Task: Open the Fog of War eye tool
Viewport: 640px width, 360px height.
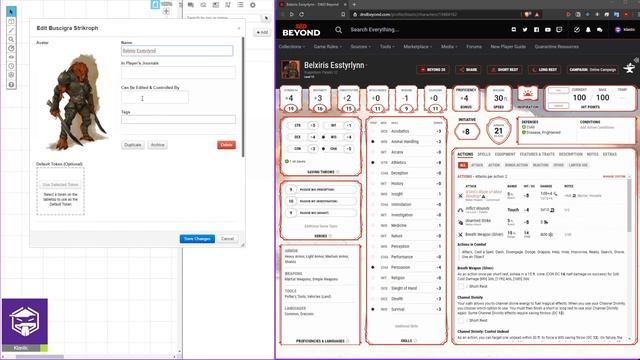Action: 11,57
